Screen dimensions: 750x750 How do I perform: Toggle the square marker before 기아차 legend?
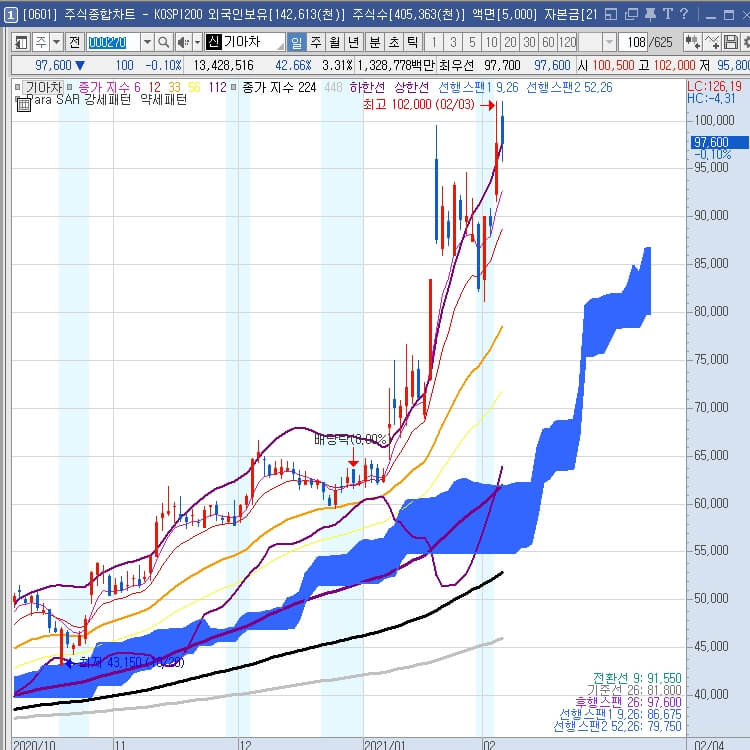pyautogui.click(x=17, y=88)
